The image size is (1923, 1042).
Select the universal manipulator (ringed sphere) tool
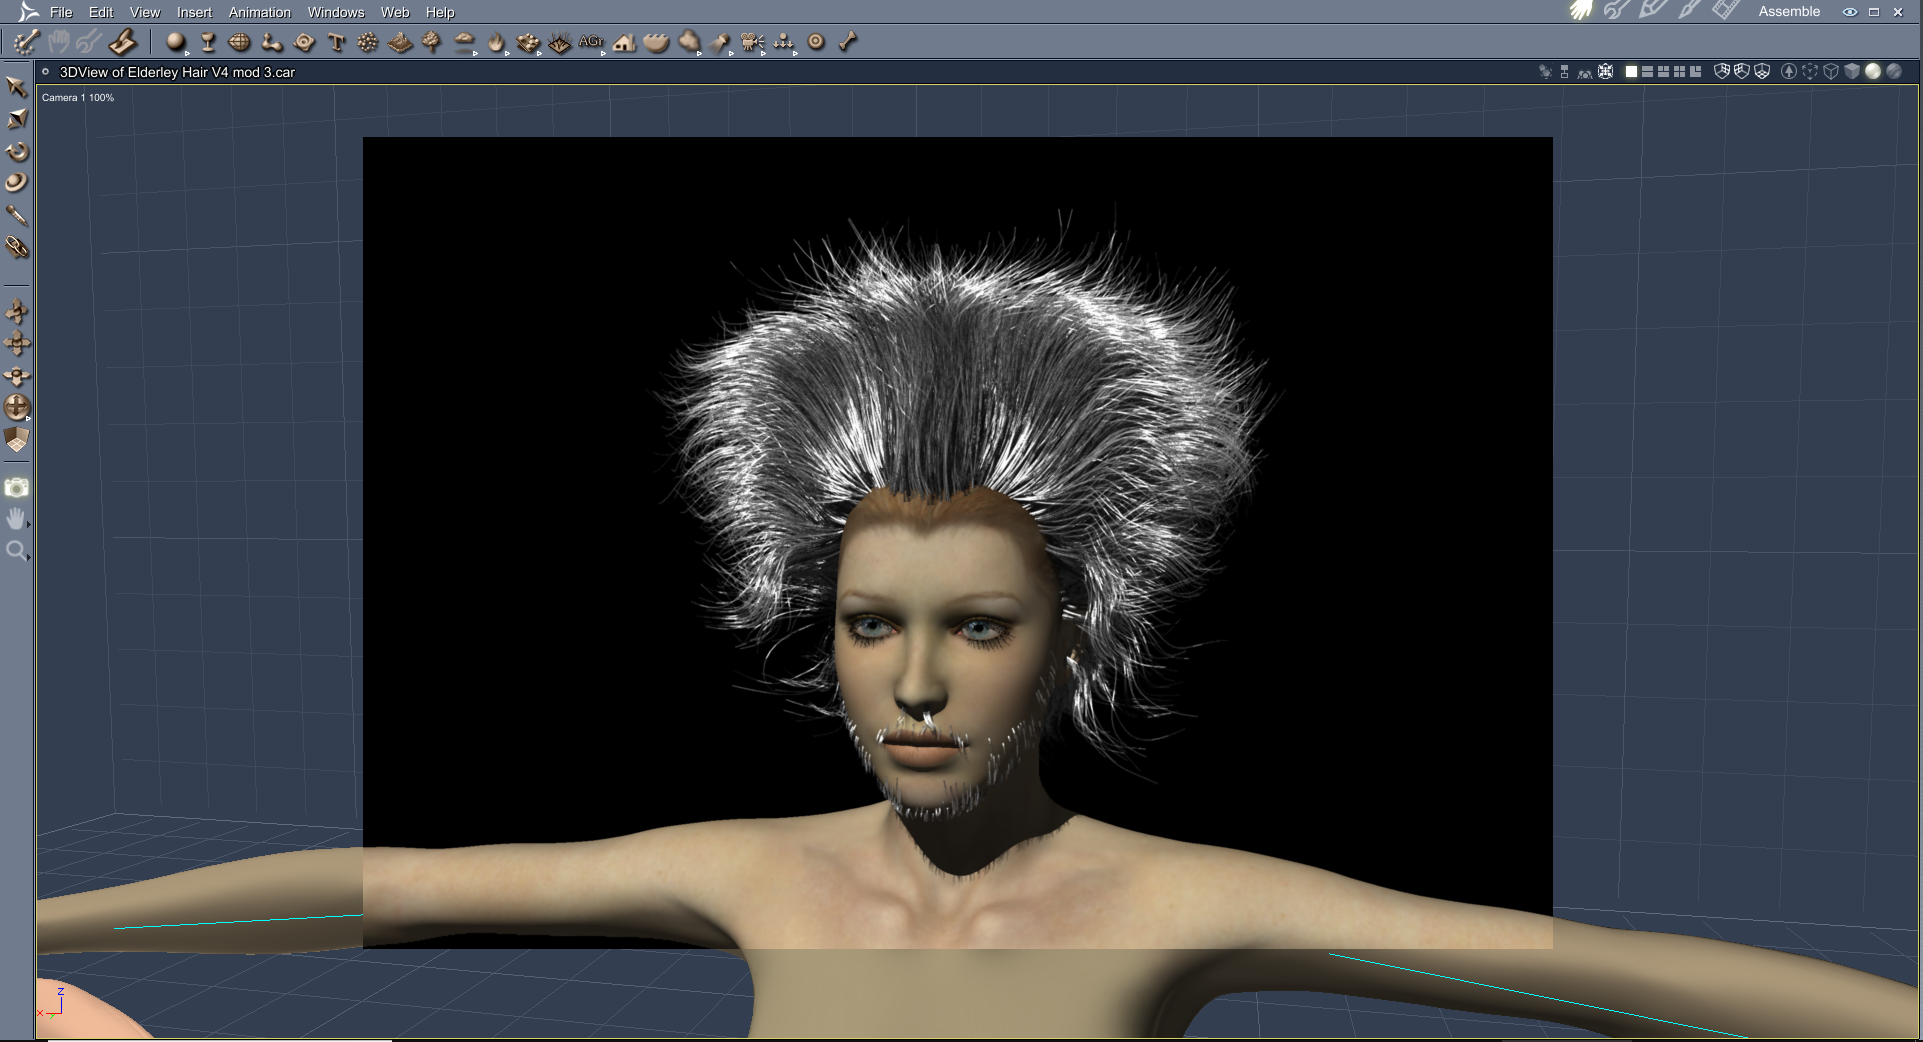[17, 182]
